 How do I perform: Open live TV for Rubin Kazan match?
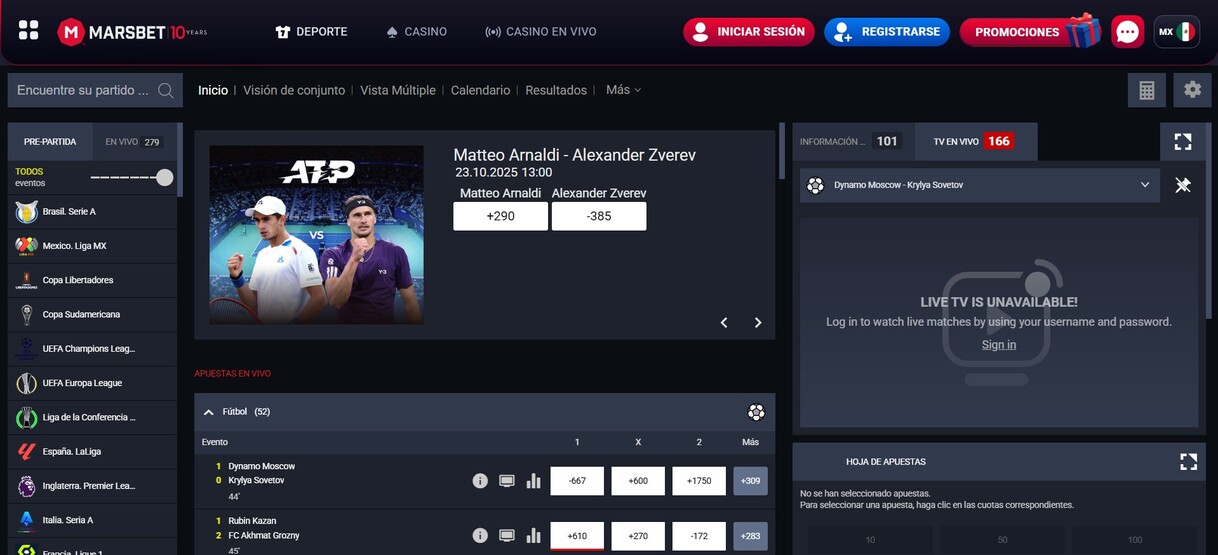tap(507, 536)
